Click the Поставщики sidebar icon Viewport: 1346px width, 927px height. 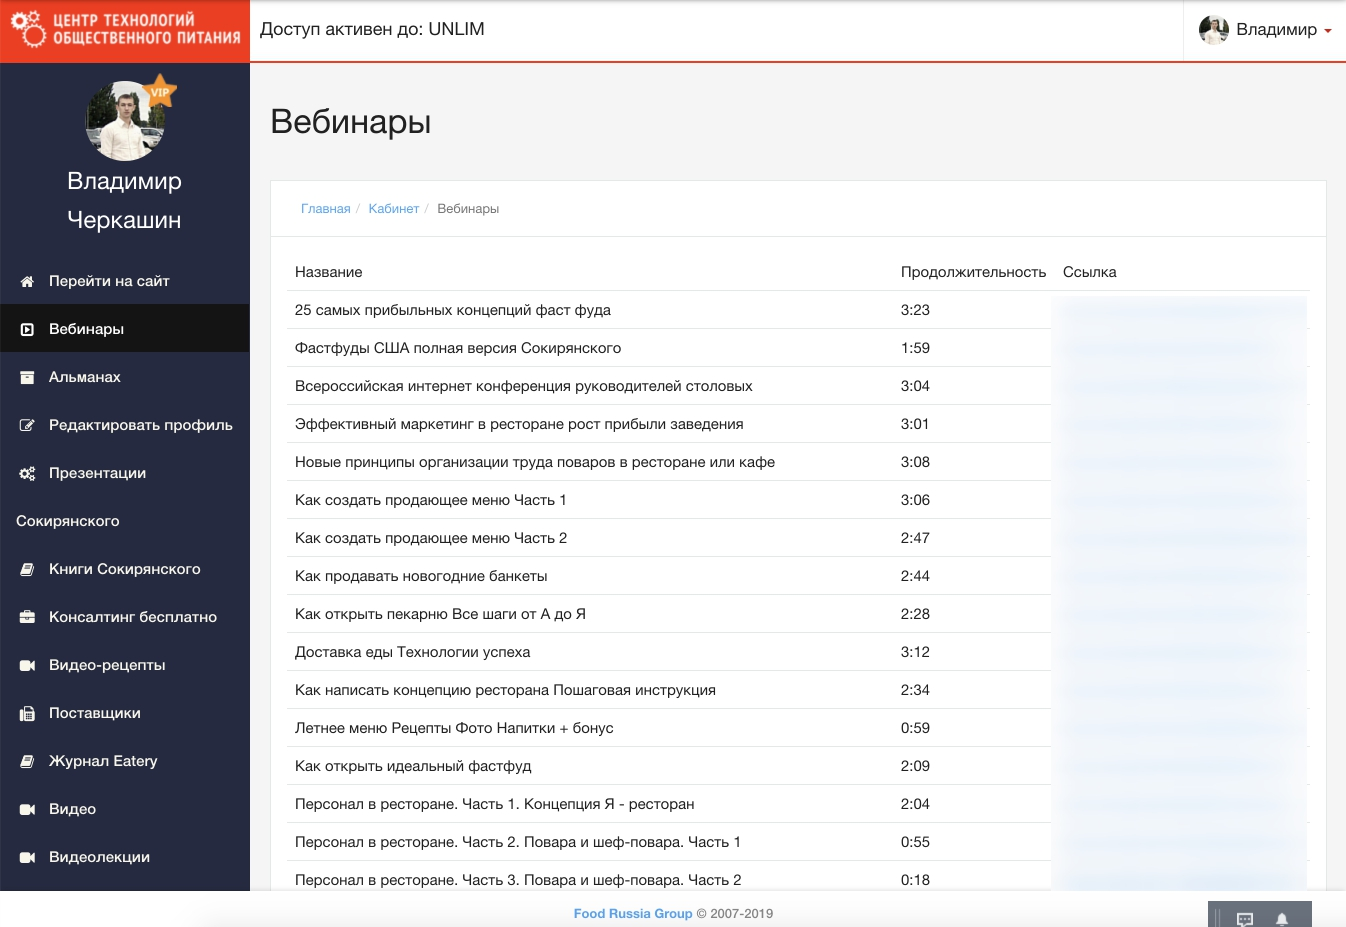click(27, 714)
